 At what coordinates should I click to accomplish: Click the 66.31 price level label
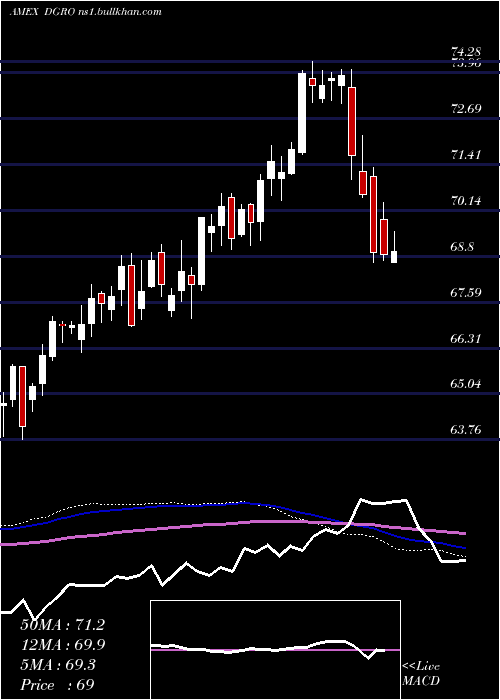click(x=466, y=339)
